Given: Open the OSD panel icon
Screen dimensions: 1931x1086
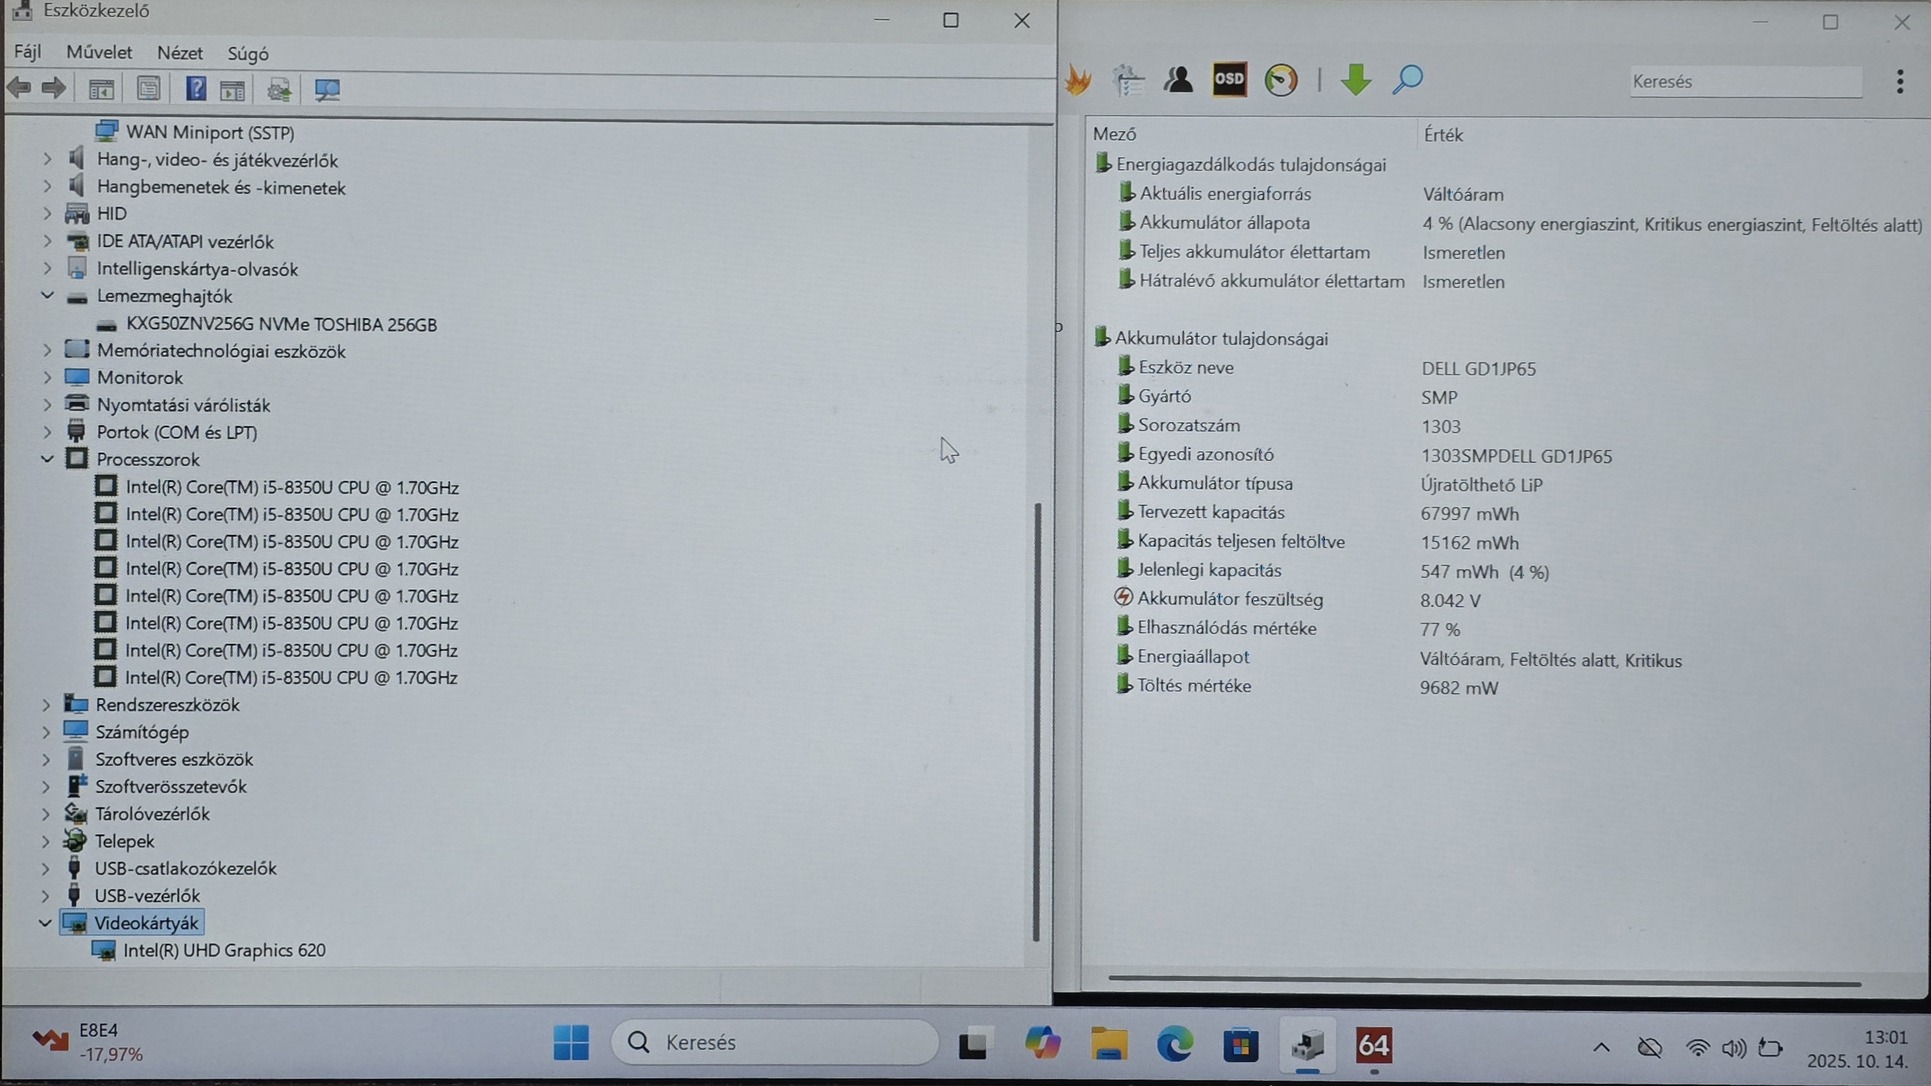Looking at the screenshot, I should [1229, 80].
